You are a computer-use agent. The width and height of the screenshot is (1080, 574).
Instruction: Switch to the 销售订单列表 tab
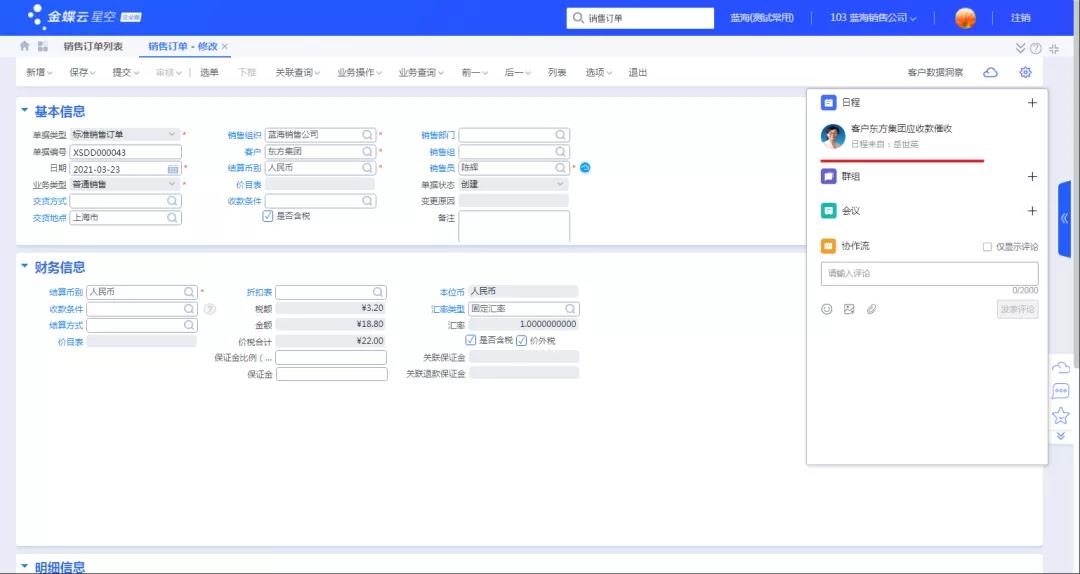click(x=93, y=46)
